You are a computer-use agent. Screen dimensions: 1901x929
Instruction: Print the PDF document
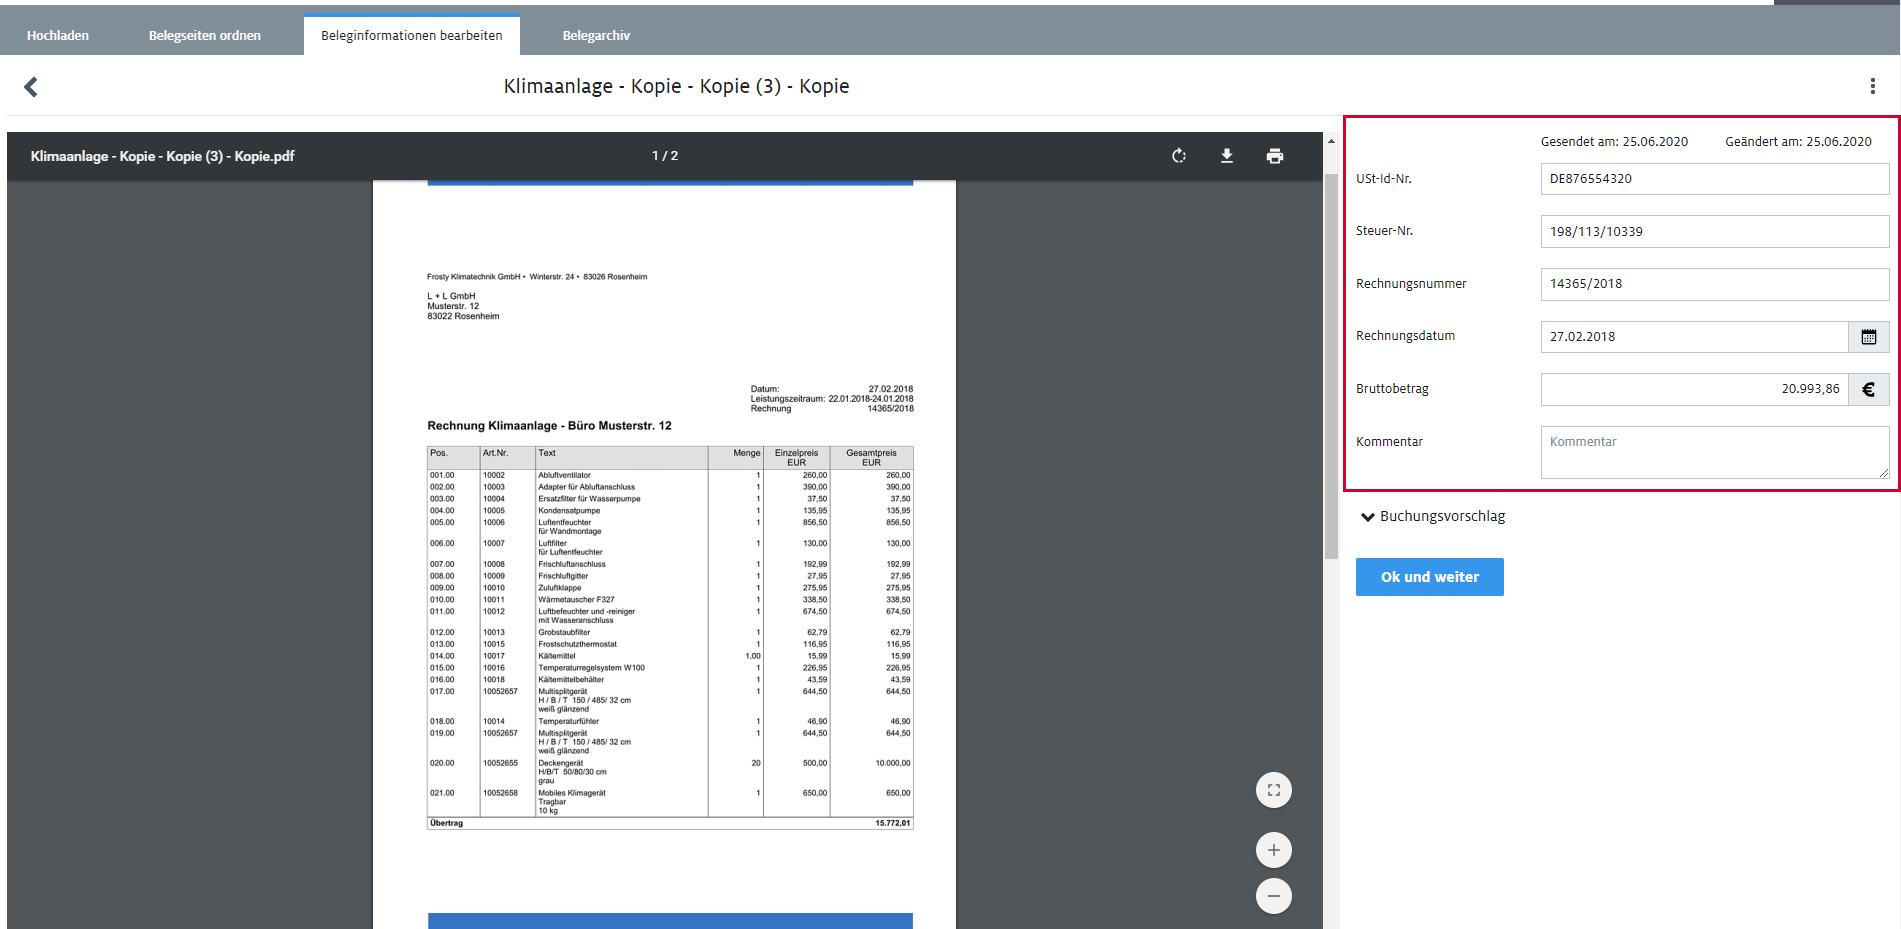[x=1274, y=156]
